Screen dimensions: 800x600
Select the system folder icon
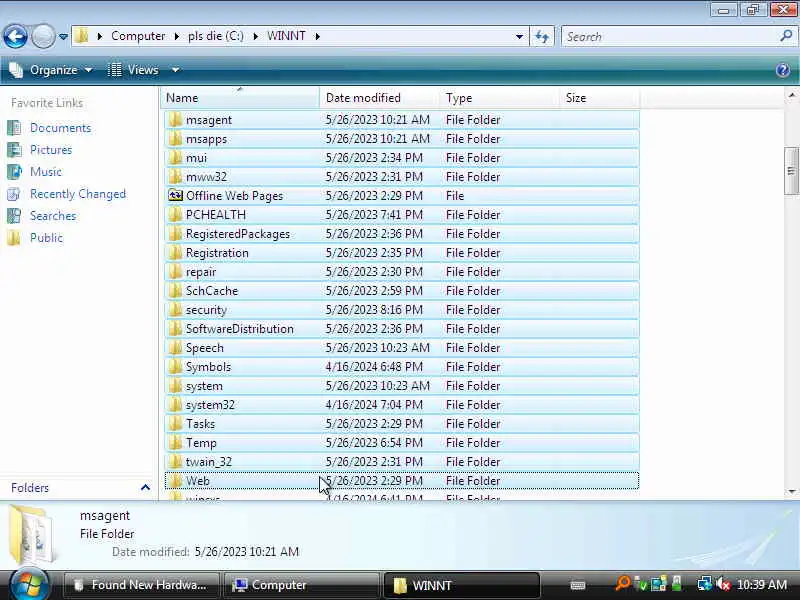(x=175, y=386)
